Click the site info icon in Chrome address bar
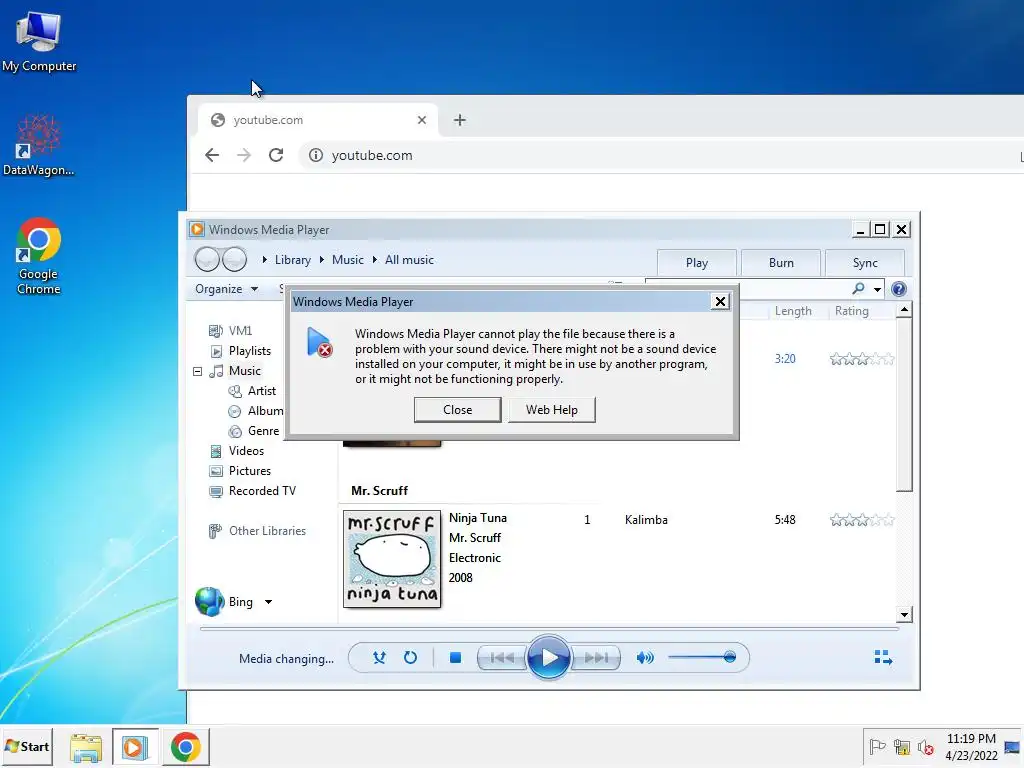Viewport: 1024px width, 768px height. coord(315,155)
